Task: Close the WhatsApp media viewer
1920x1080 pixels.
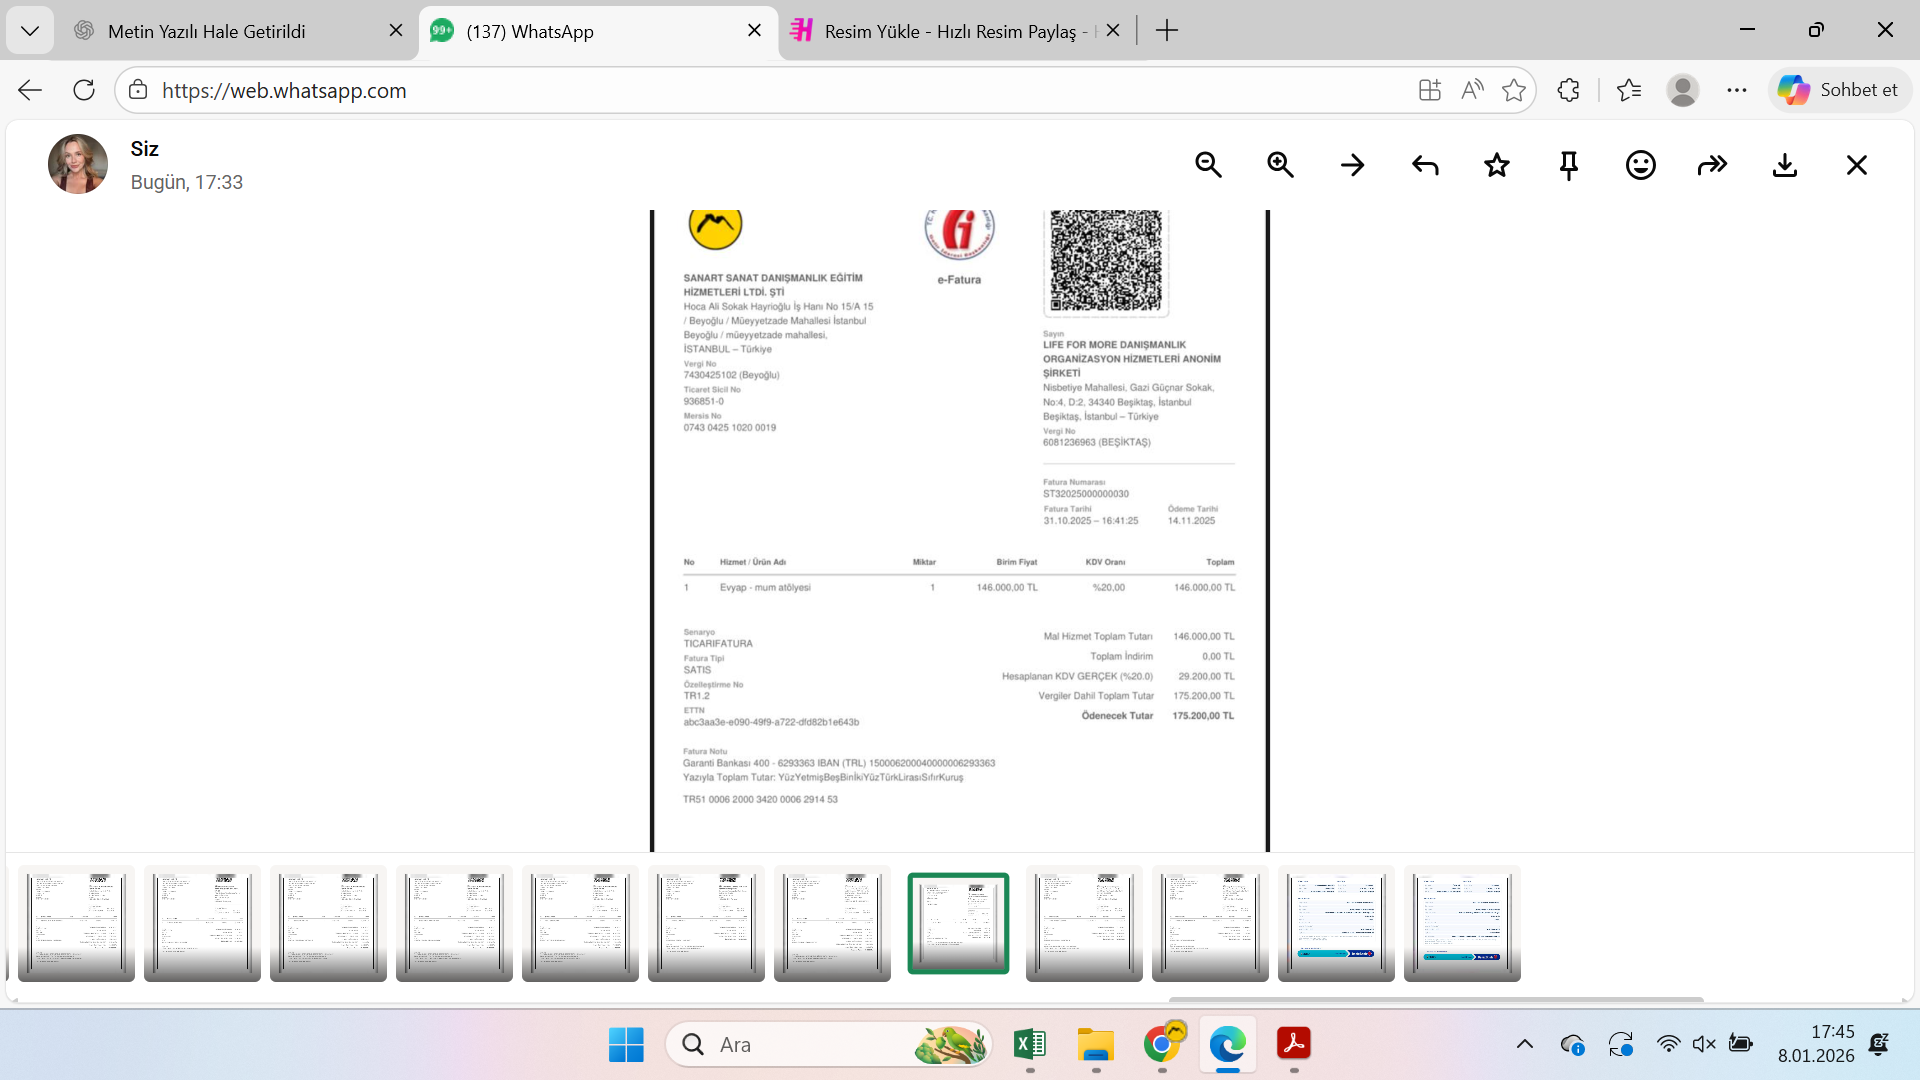Action: (1857, 165)
